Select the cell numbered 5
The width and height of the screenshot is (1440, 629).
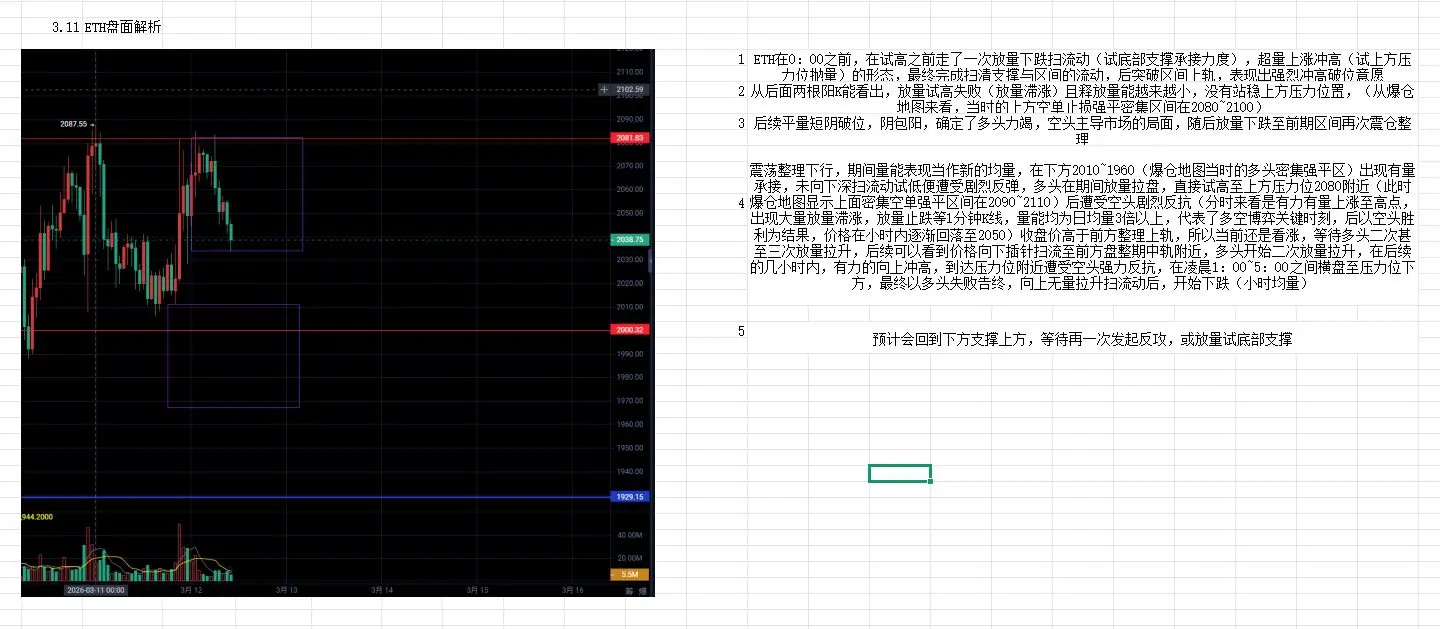click(x=741, y=331)
